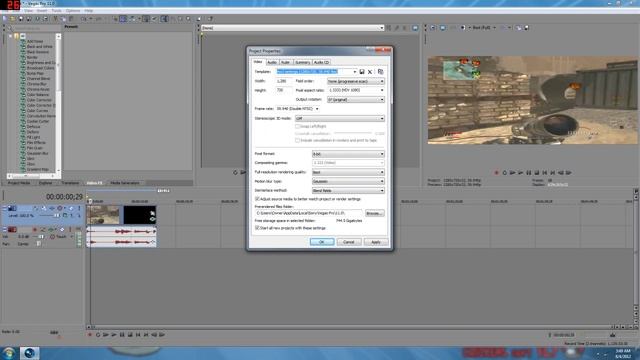Image resolution: width=640 pixels, height=360 pixels.
Task: Open the Pixel aspect ratio dropdown
Action: 356,90
